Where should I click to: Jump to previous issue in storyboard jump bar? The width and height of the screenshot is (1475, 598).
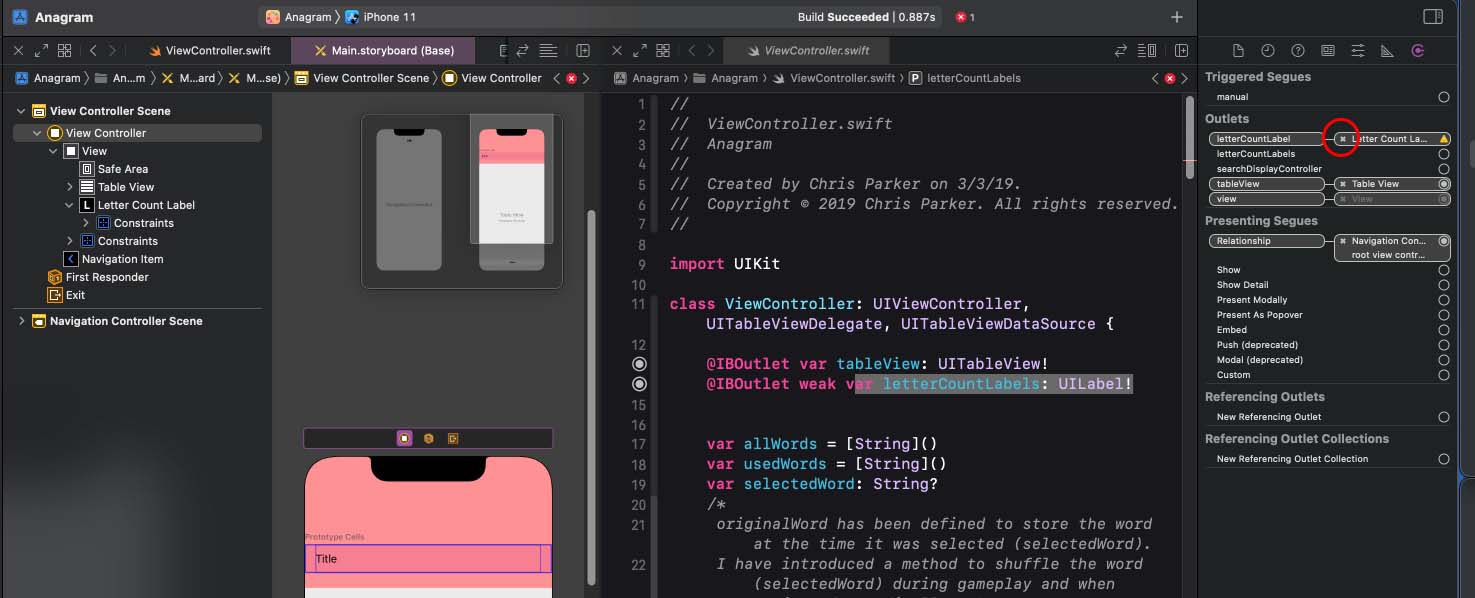tap(557, 78)
